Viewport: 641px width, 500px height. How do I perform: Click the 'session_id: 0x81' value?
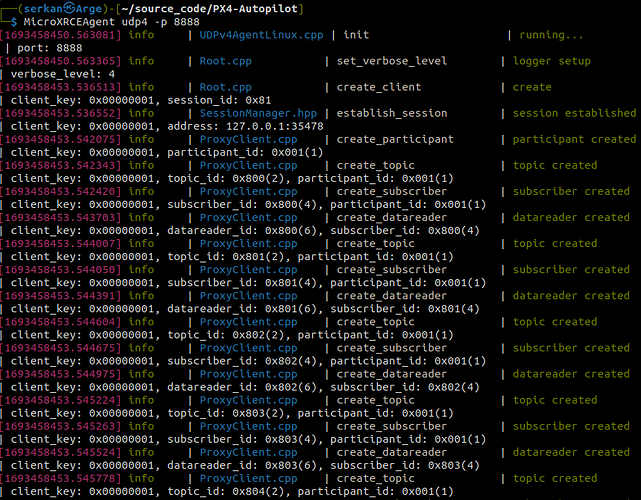(x=219, y=100)
